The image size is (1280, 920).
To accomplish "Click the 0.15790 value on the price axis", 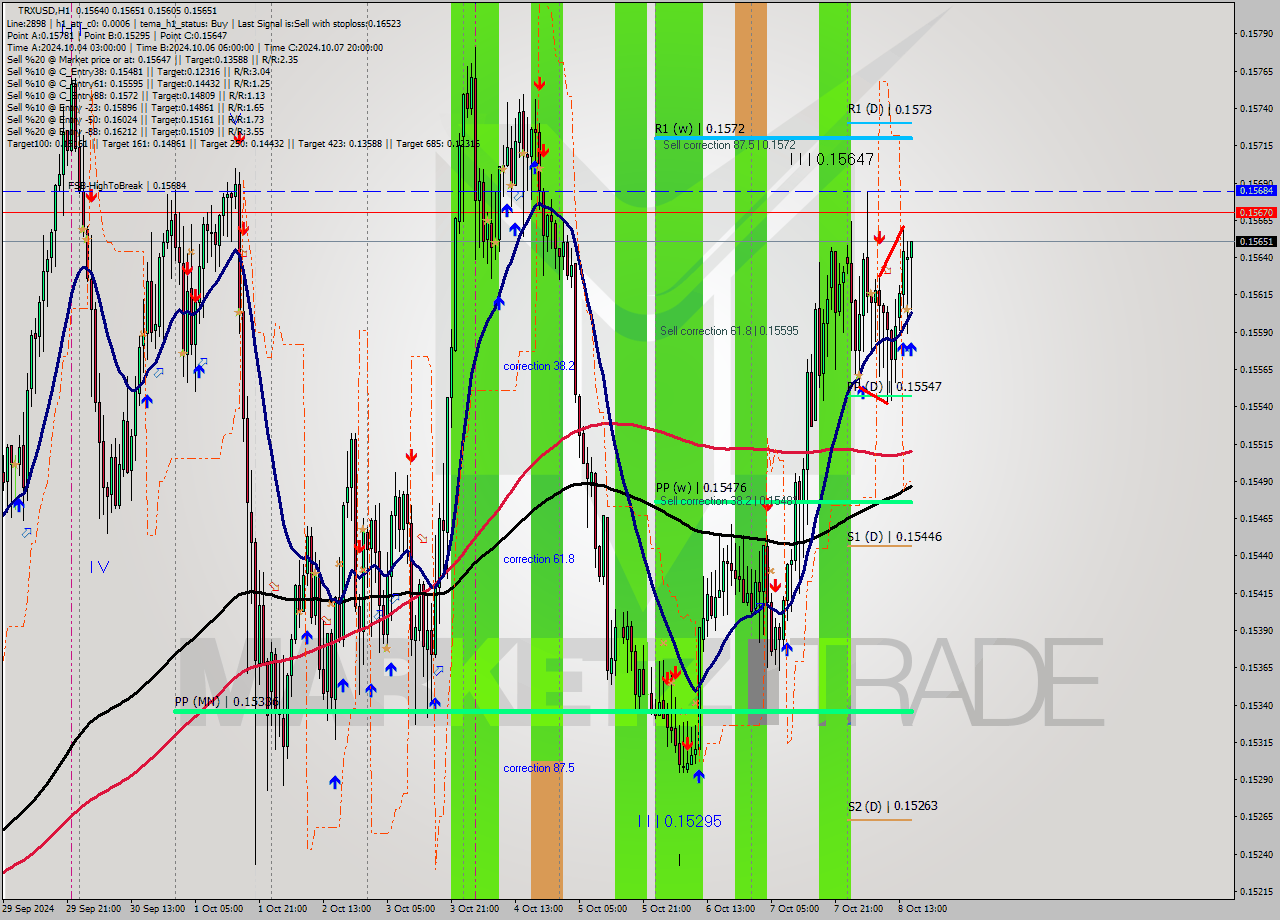I will coord(1256,34).
